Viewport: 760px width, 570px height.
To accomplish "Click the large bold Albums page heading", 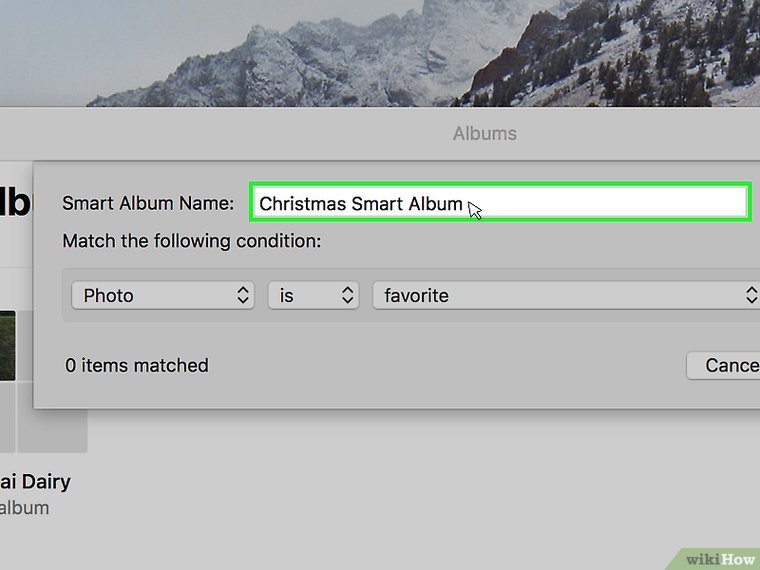I will (15, 201).
